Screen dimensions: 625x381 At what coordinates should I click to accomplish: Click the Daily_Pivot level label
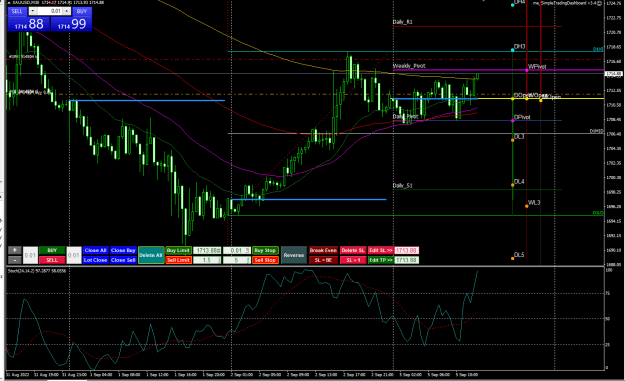405,116
